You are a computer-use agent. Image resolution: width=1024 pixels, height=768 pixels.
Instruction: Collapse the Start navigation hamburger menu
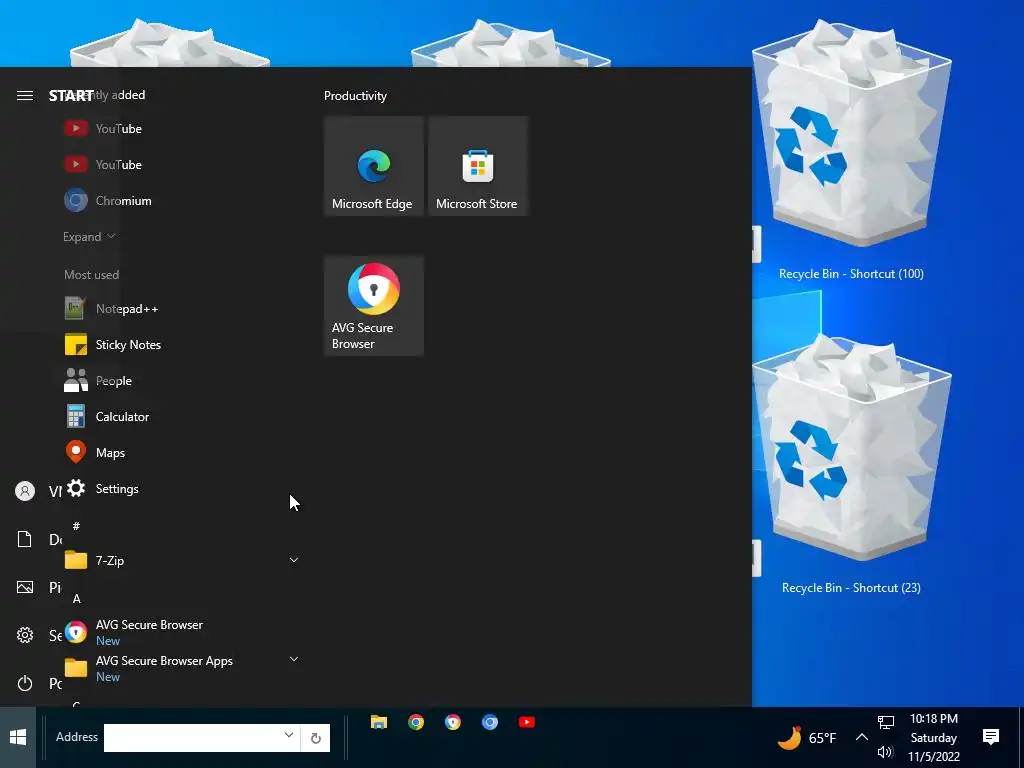pos(25,95)
